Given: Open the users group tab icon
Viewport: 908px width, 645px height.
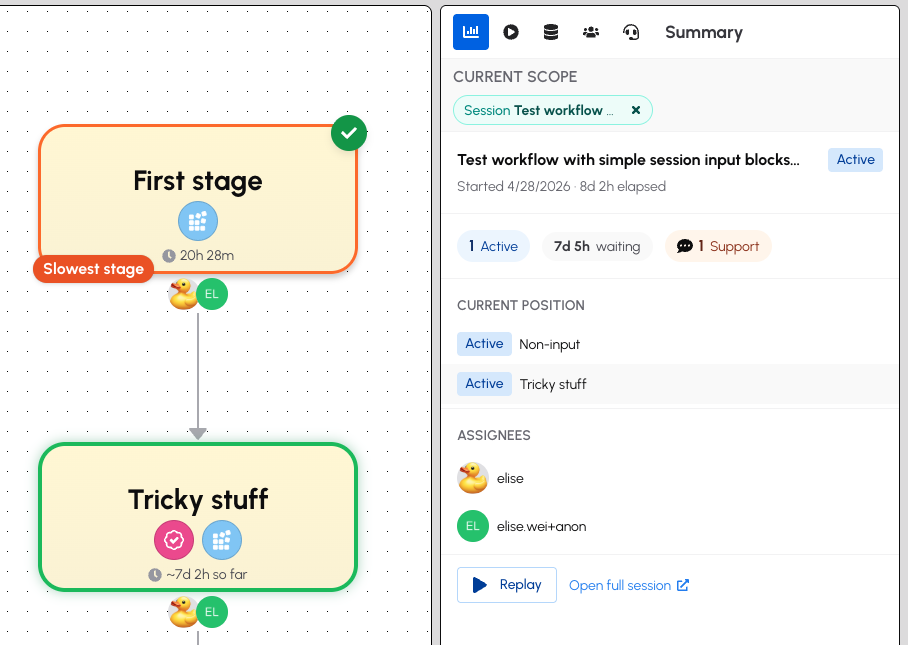Looking at the screenshot, I should 591,32.
